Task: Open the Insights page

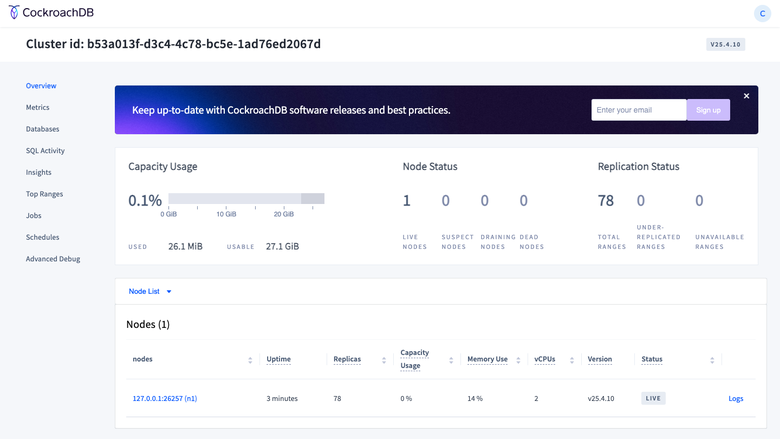Action: click(38, 173)
